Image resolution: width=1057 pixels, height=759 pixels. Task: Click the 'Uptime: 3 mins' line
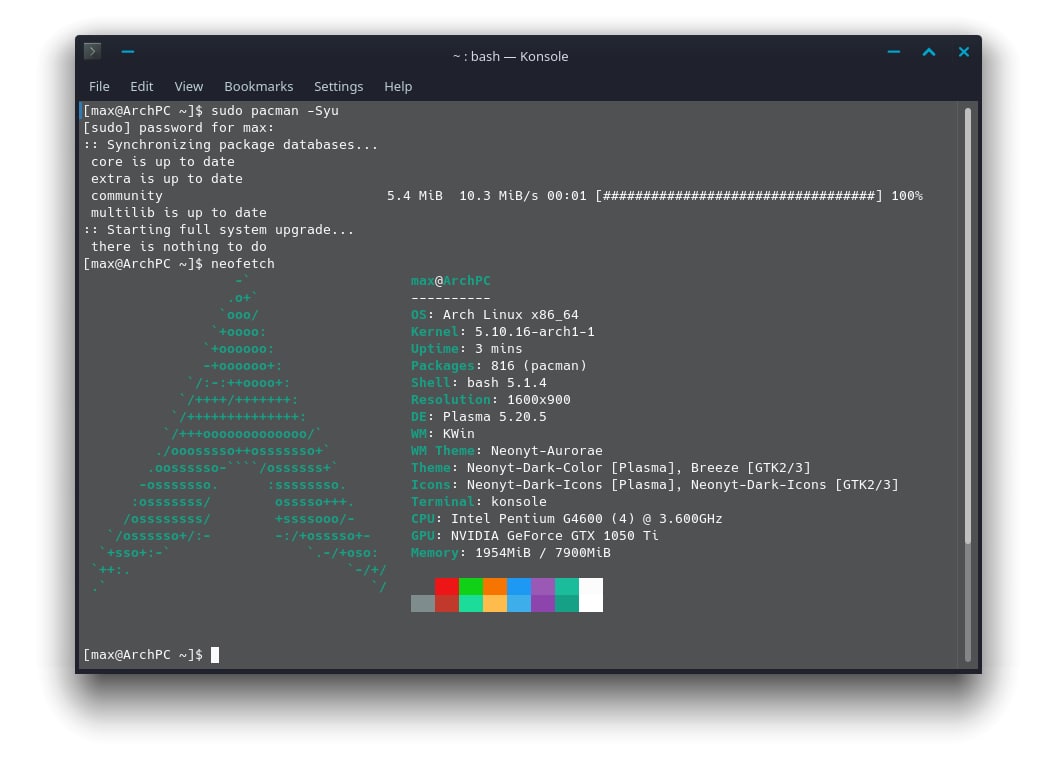point(466,348)
